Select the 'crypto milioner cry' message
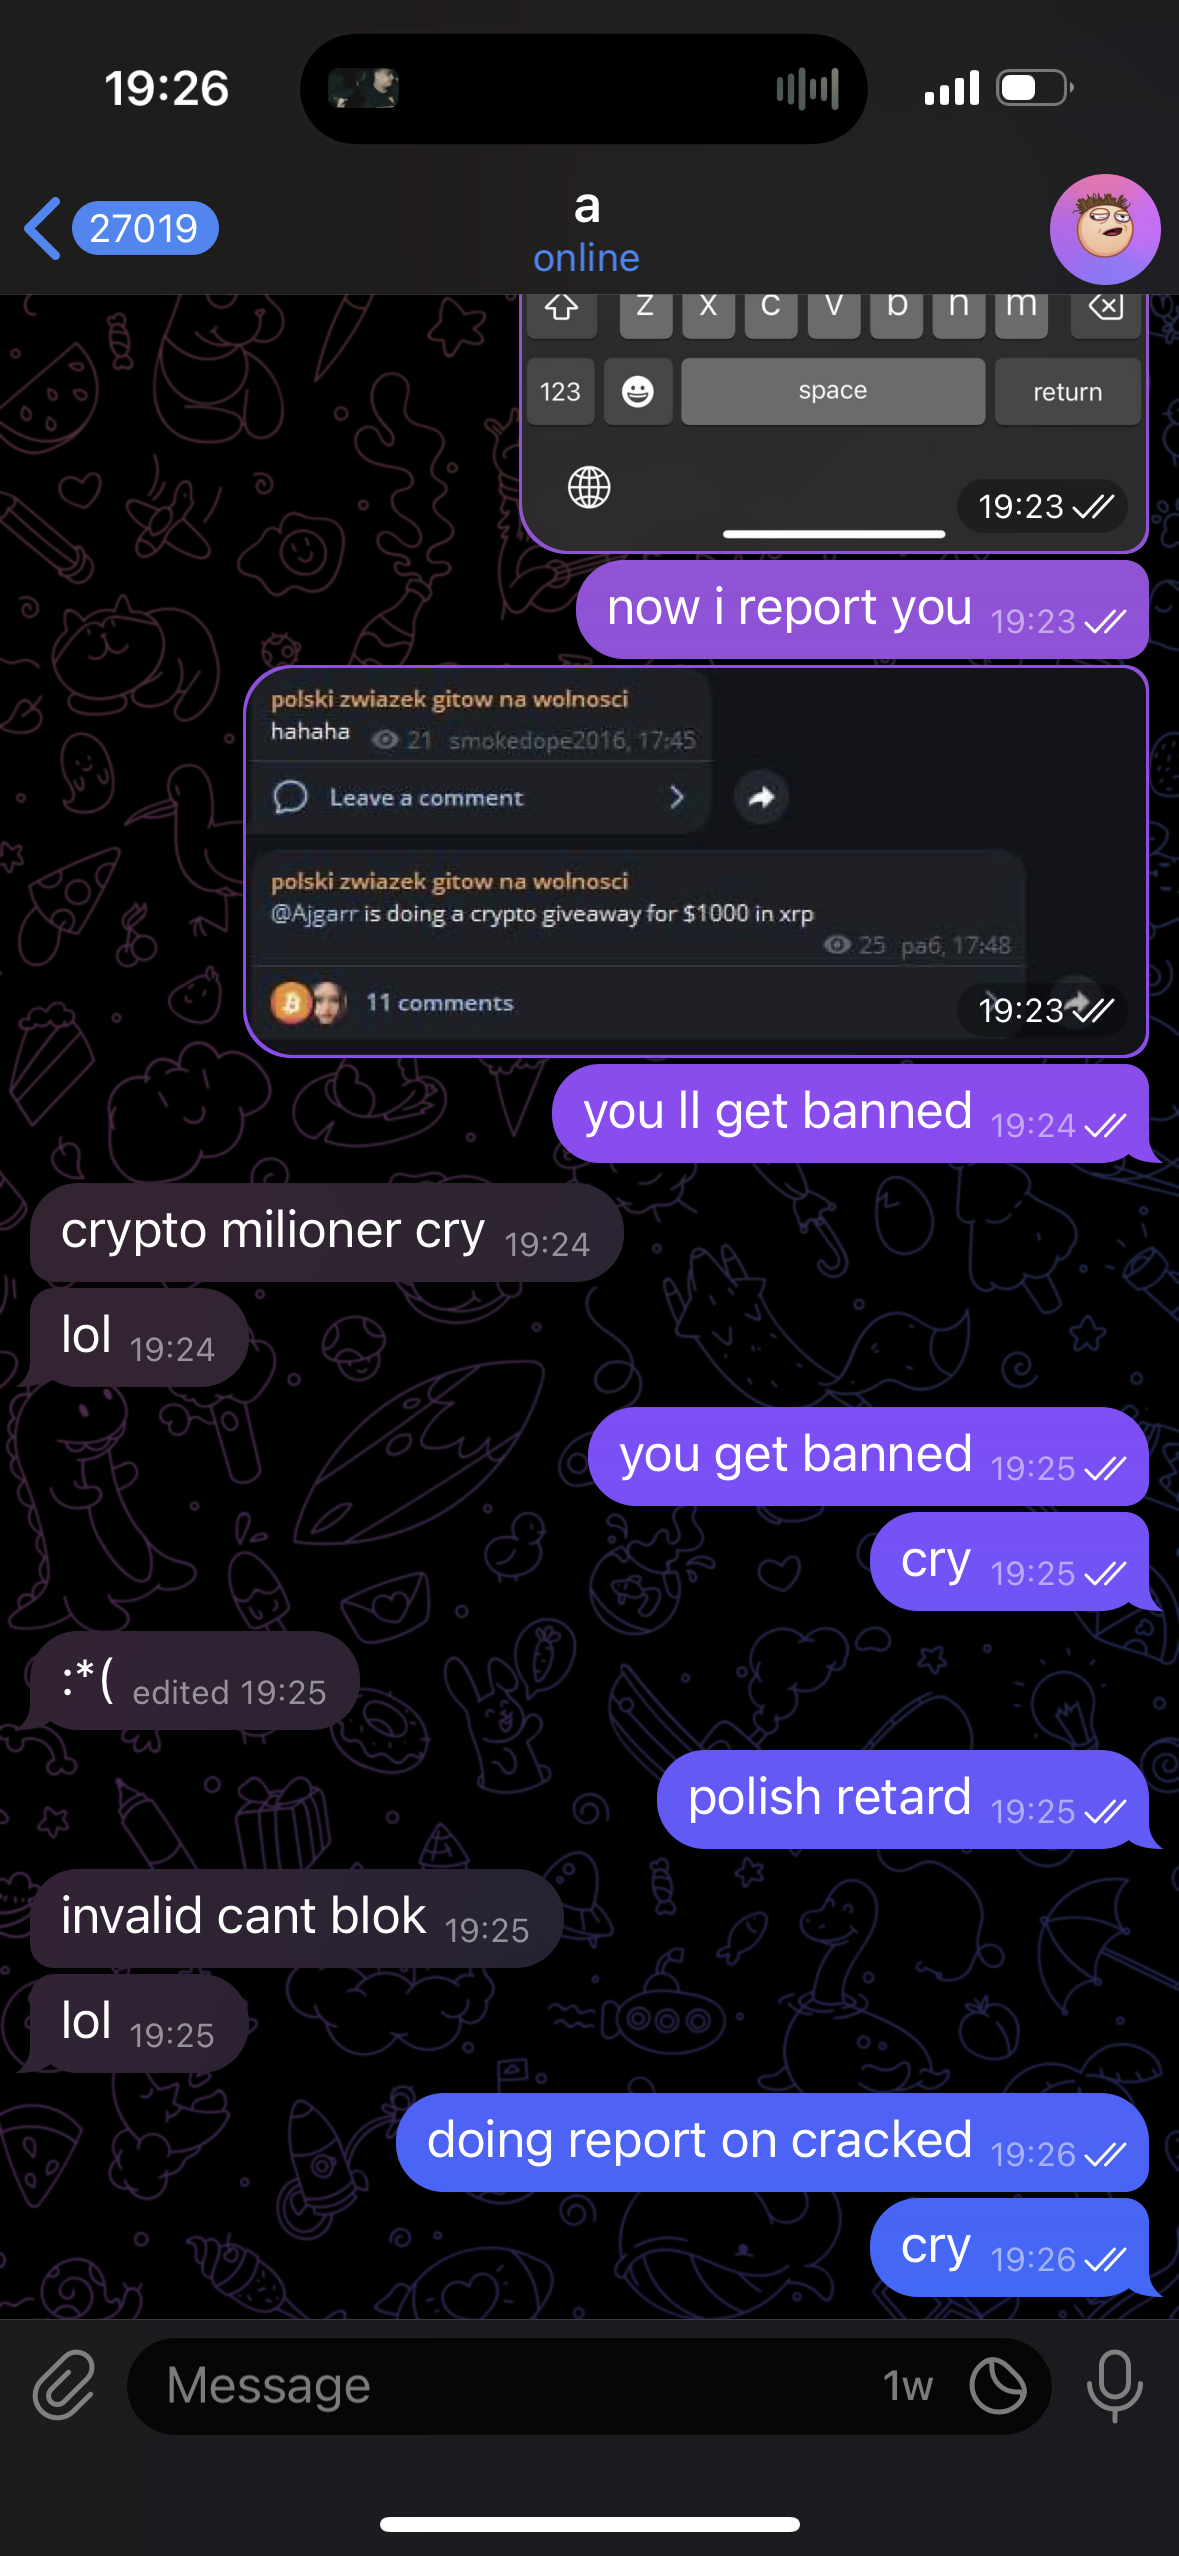The image size is (1179, 2556). click(326, 1232)
